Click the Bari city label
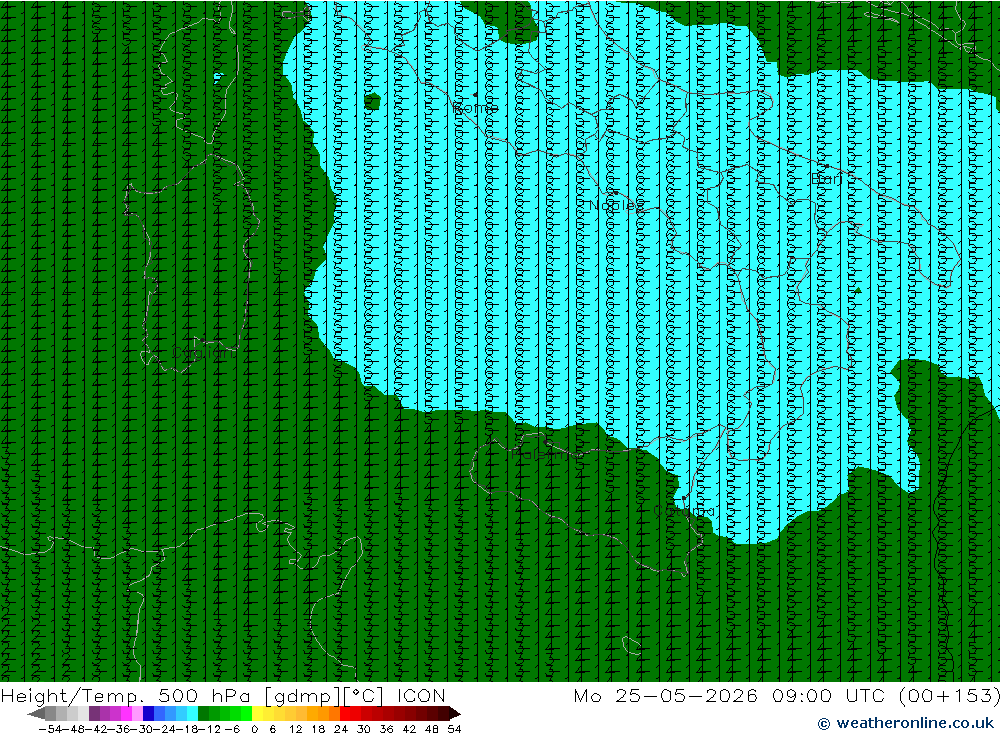 (827, 179)
